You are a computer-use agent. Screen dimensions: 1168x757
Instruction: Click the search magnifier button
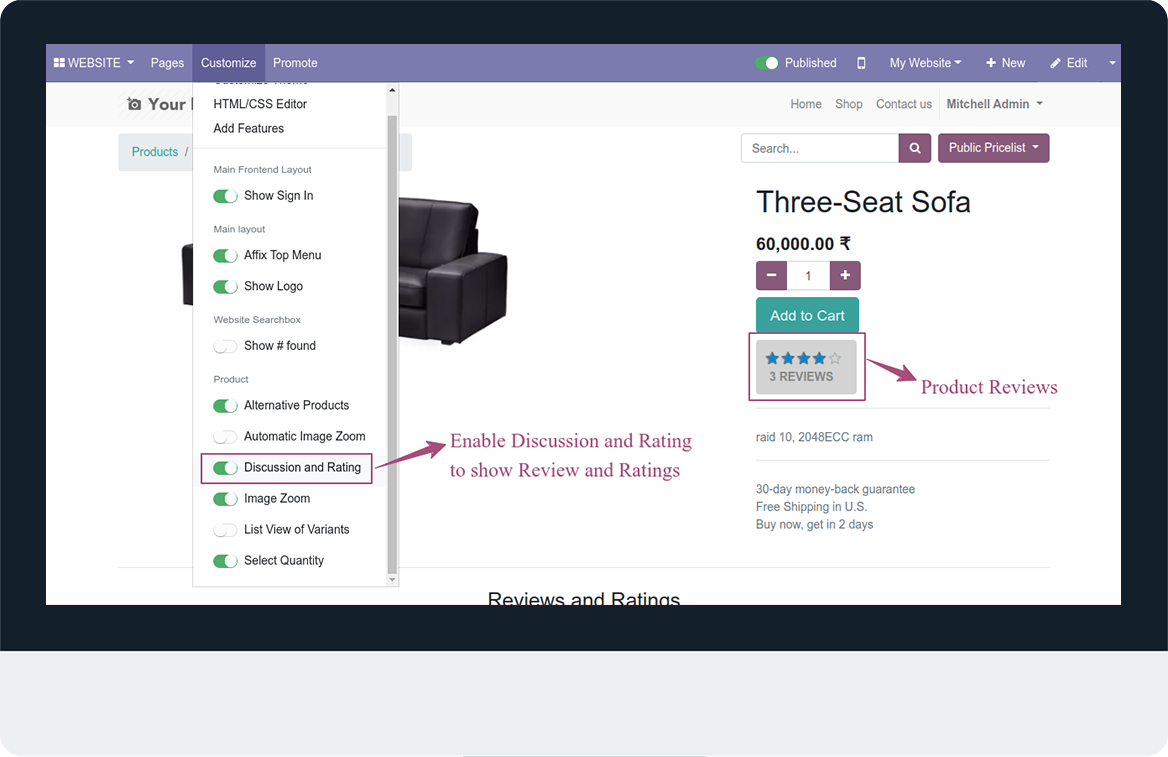(x=915, y=148)
